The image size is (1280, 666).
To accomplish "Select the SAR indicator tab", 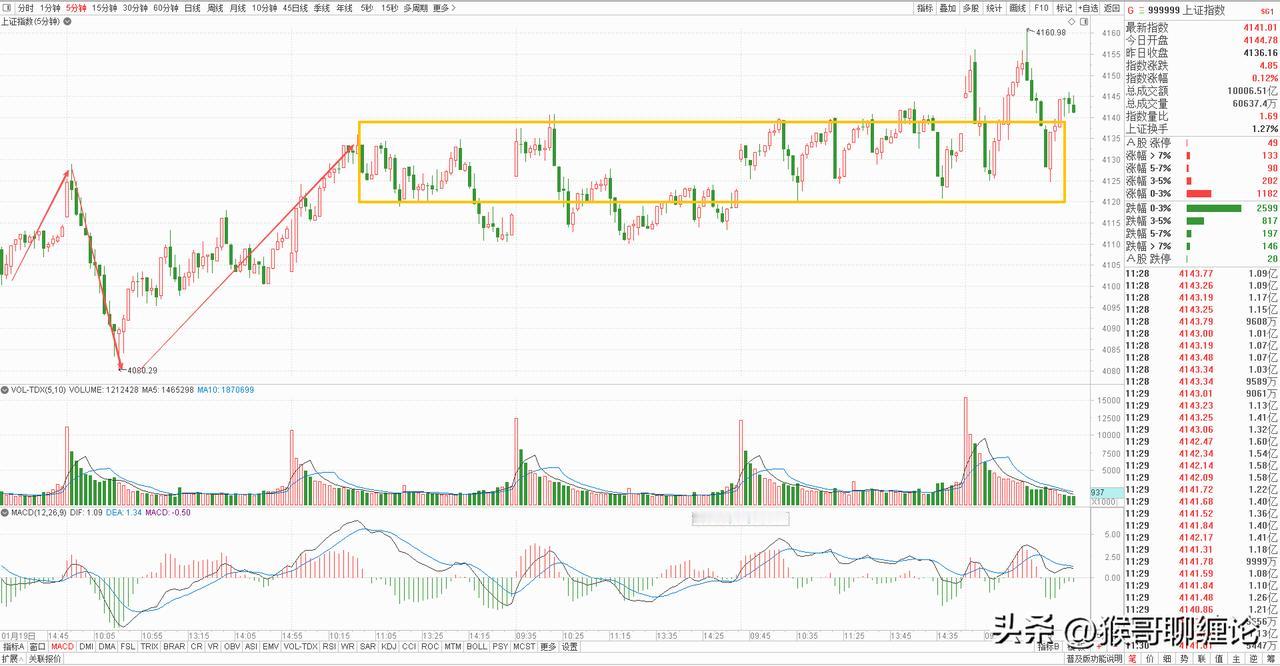I will pos(367,646).
